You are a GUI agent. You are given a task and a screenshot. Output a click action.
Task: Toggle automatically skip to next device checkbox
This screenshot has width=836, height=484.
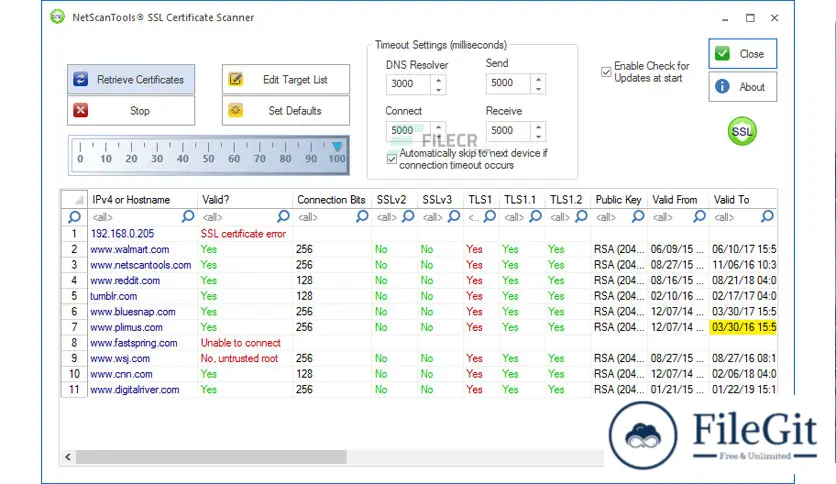[392, 159]
